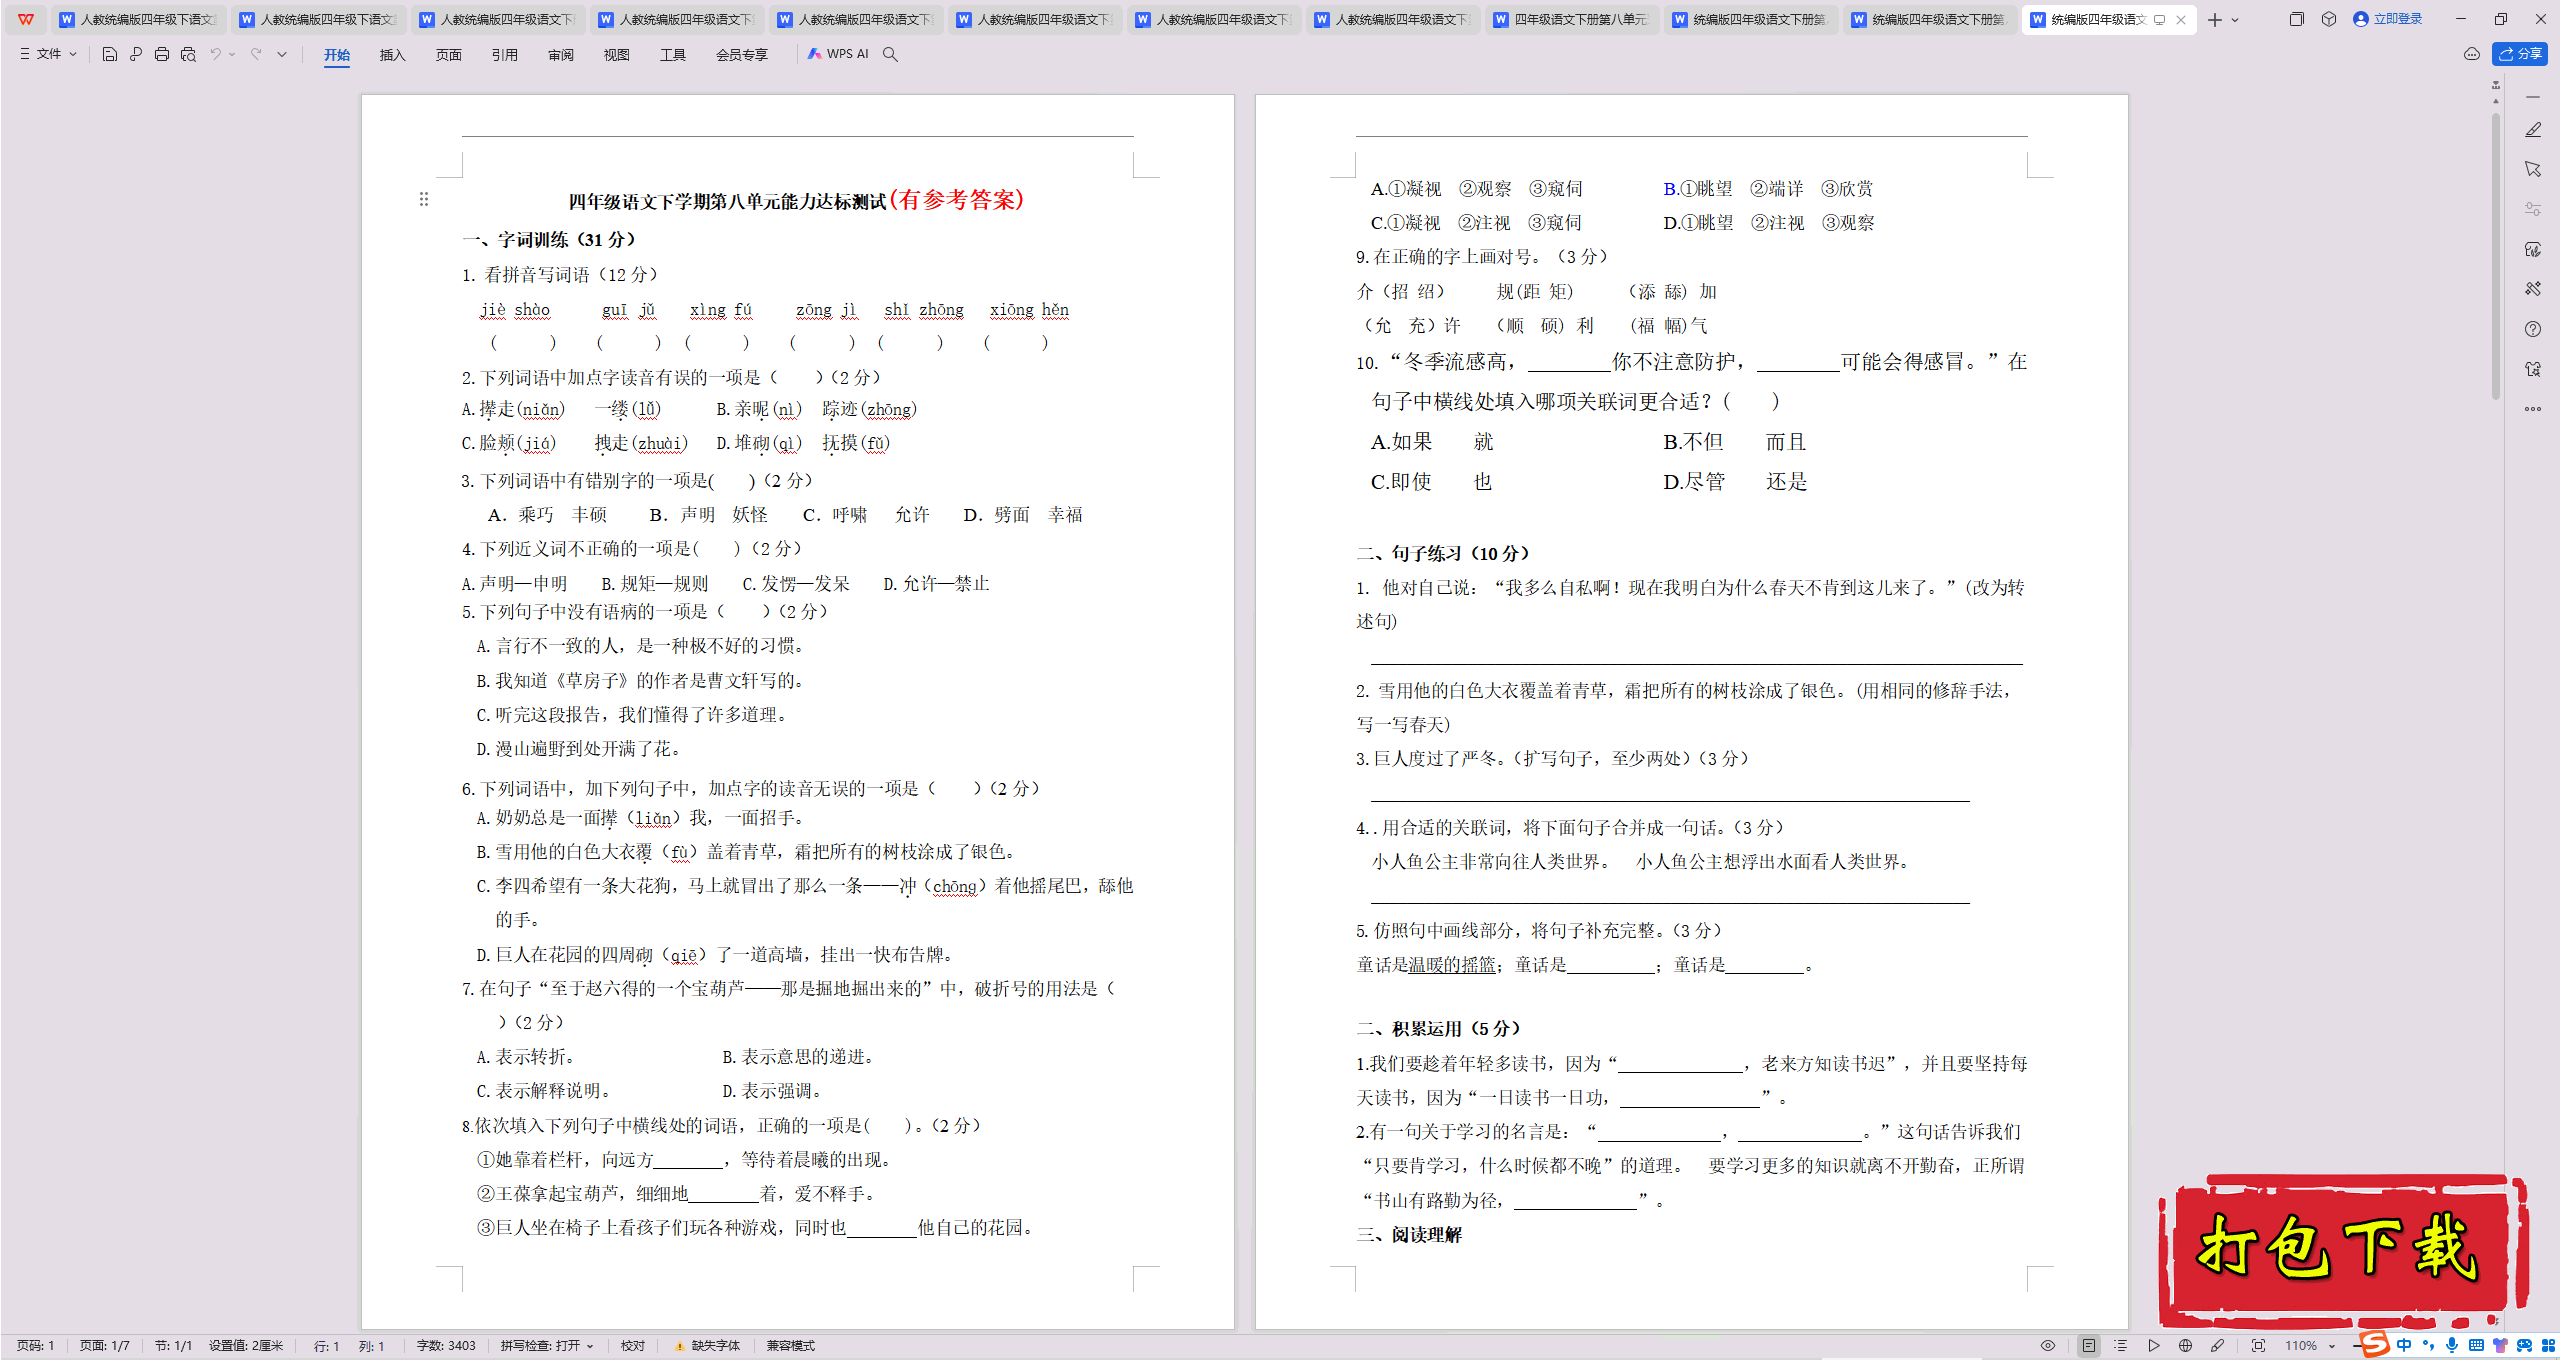Click the 分享 share button
Image resolution: width=2560 pixels, height=1360 pixels.
pos(2520,54)
